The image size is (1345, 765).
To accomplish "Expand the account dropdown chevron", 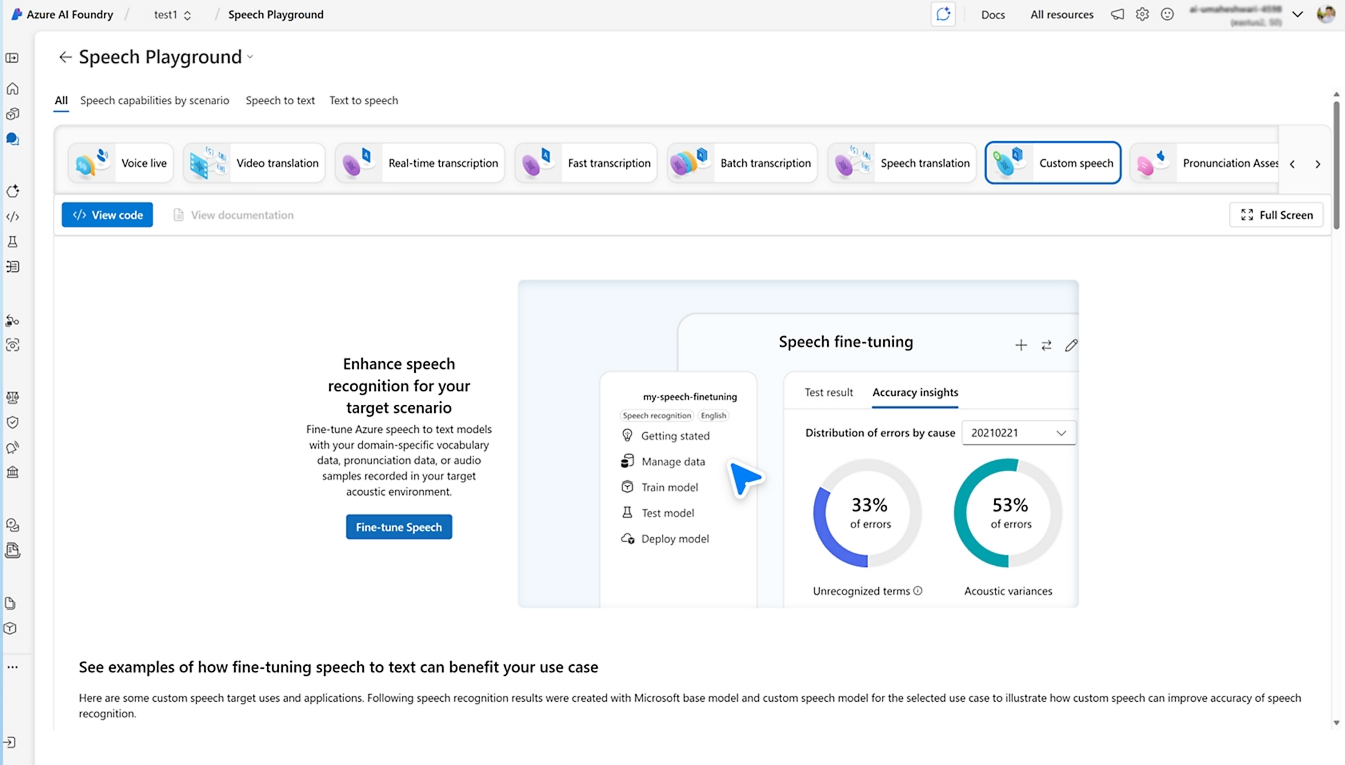I will (1297, 15).
